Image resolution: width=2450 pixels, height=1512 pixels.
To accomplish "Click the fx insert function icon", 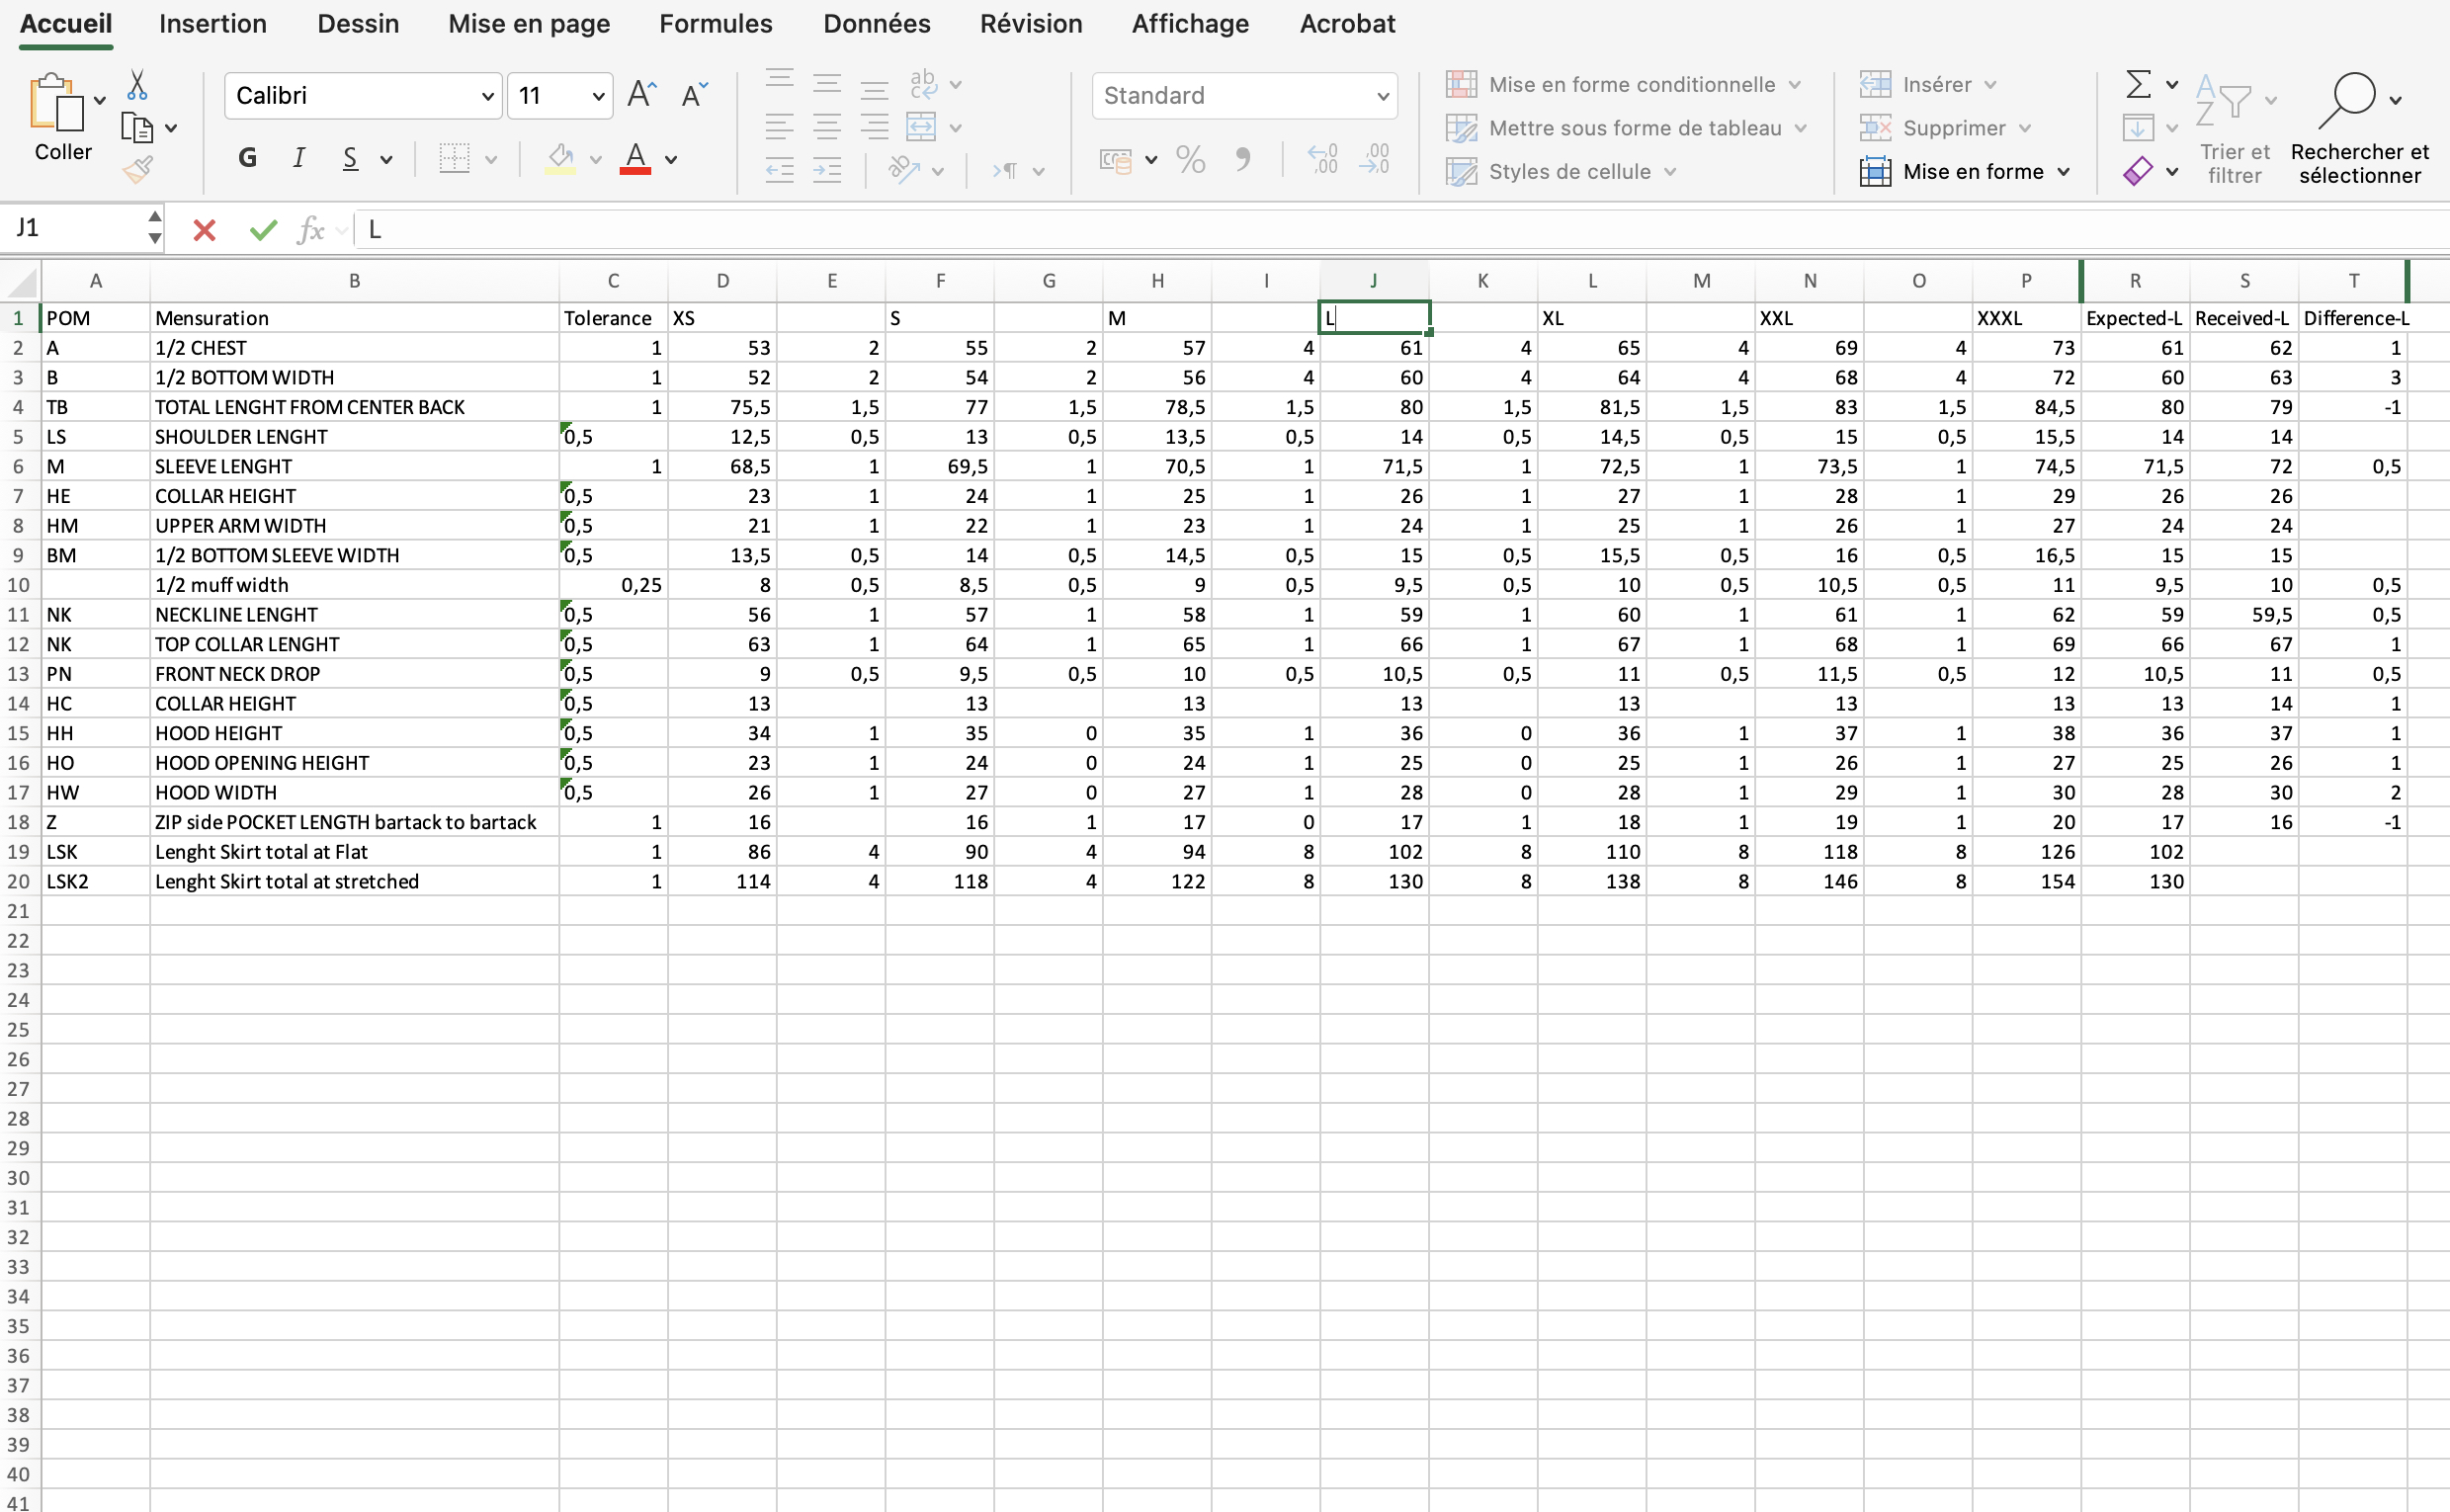I will (311, 230).
